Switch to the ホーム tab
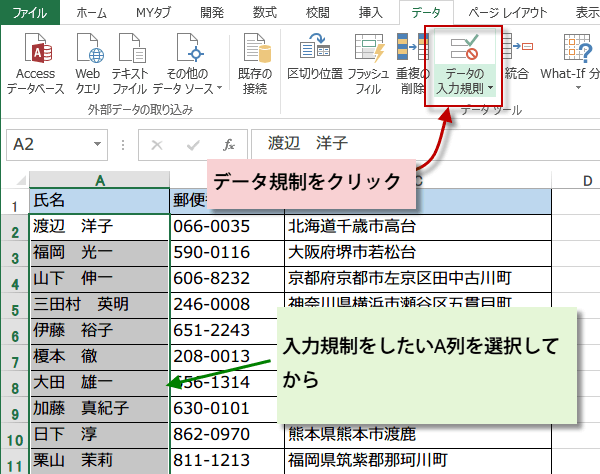The width and height of the screenshot is (600, 474). 92,12
